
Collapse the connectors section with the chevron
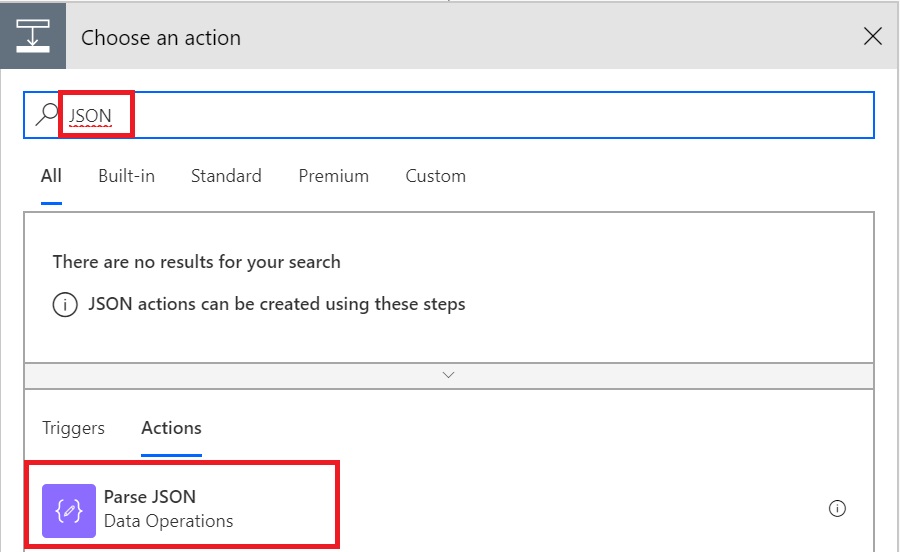[x=449, y=375]
